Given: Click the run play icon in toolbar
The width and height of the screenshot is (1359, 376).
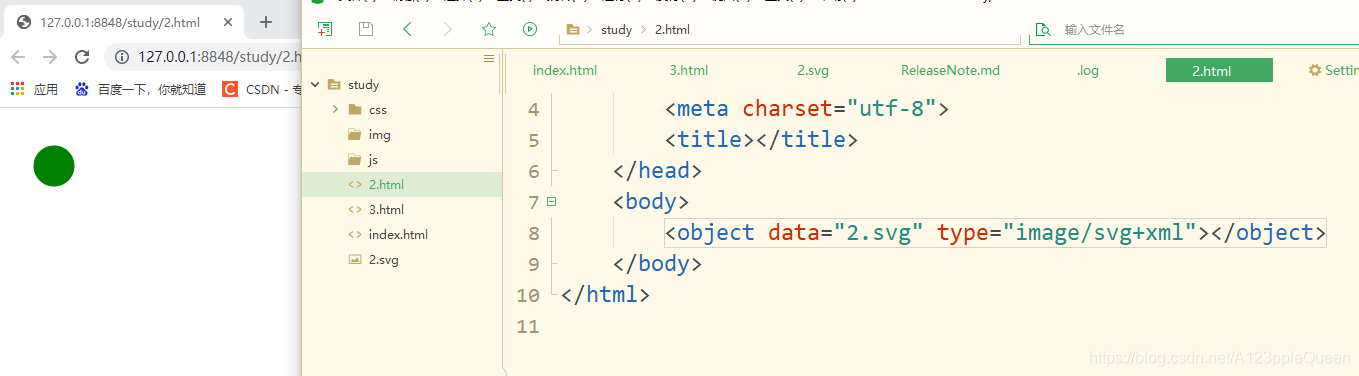Looking at the screenshot, I should point(529,30).
